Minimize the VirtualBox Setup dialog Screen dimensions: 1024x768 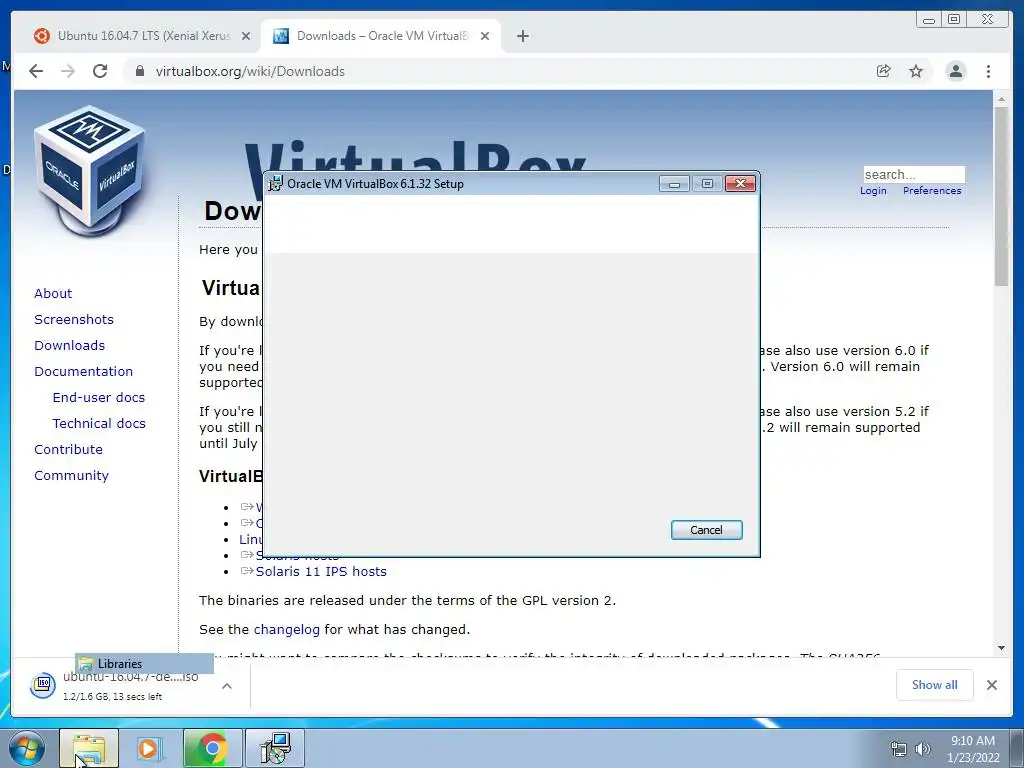675,184
